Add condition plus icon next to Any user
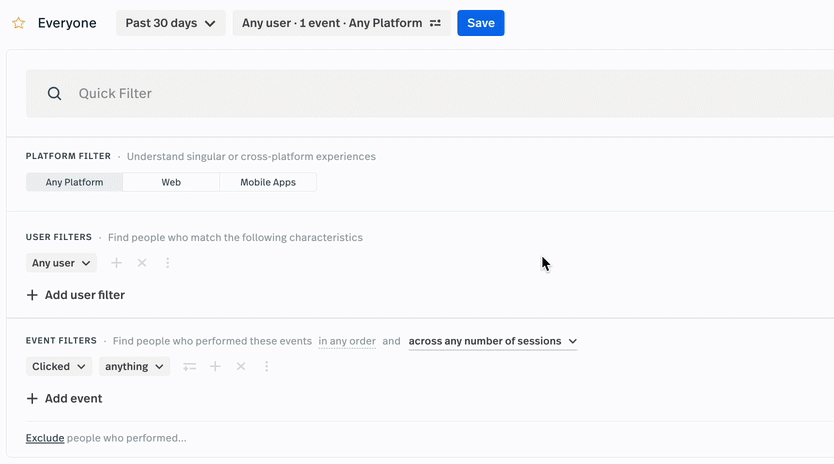The width and height of the screenshot is (834, 464). (116, 263)
